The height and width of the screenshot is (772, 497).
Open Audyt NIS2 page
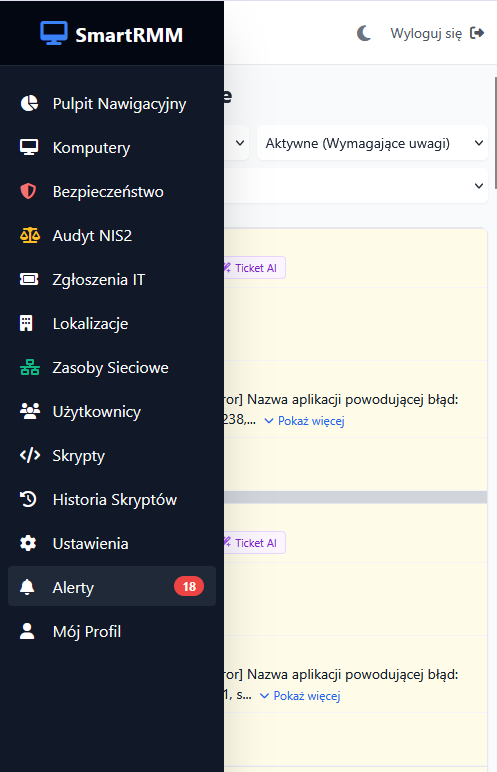pyautogui.click(x=112, y=235)
